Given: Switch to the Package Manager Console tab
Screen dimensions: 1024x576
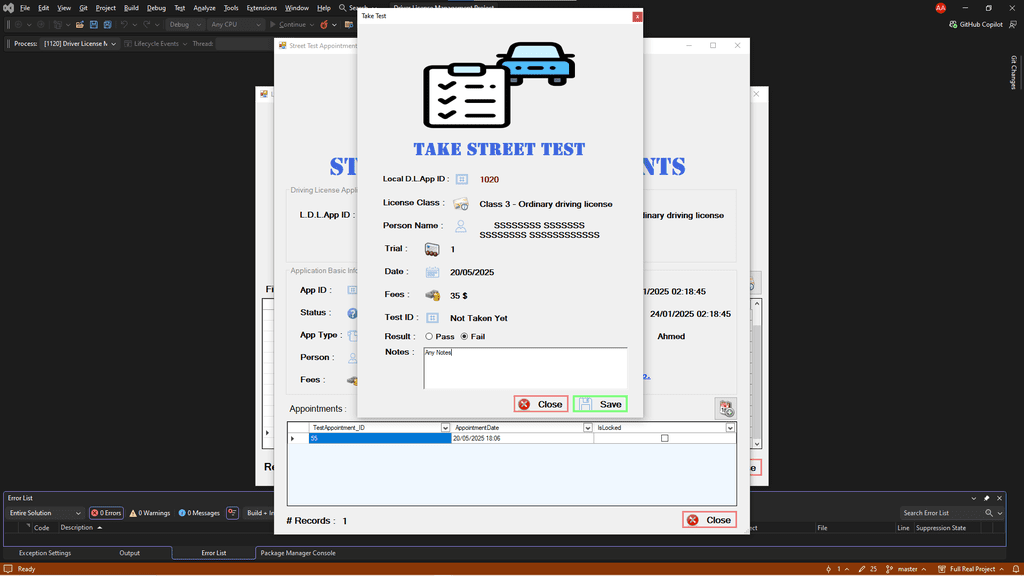Looking at the screenshot, I should 298,553.
